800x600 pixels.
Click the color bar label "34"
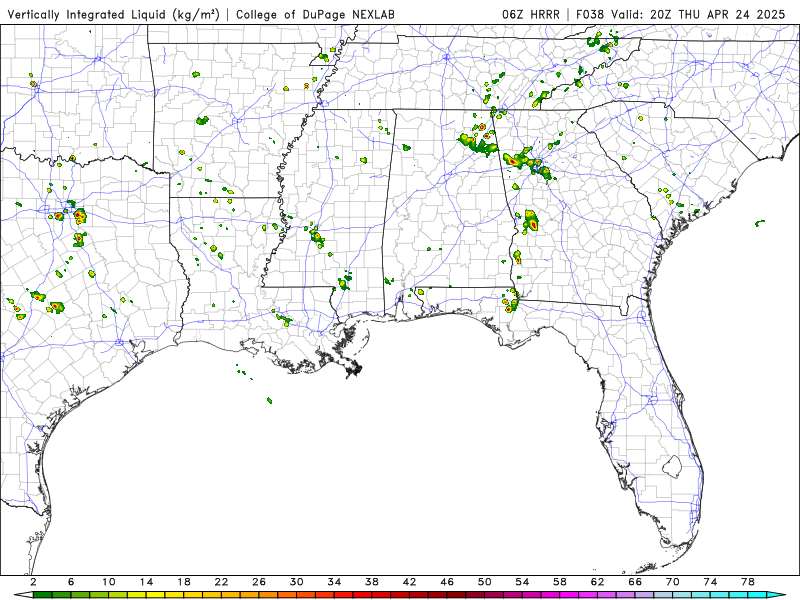pyautogui.click(x=335, y=582)
